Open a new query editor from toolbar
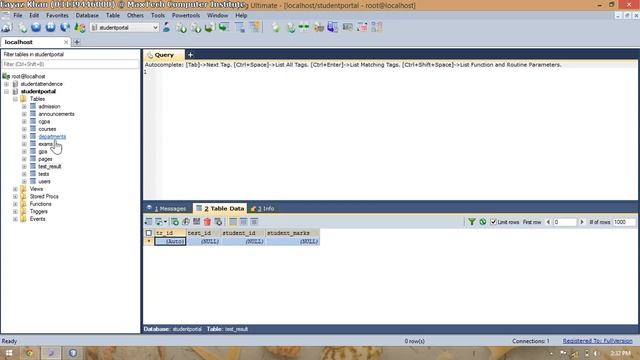The width and height of the screenshot is (640, 360). pyautogui.click(x=23, y=27)
